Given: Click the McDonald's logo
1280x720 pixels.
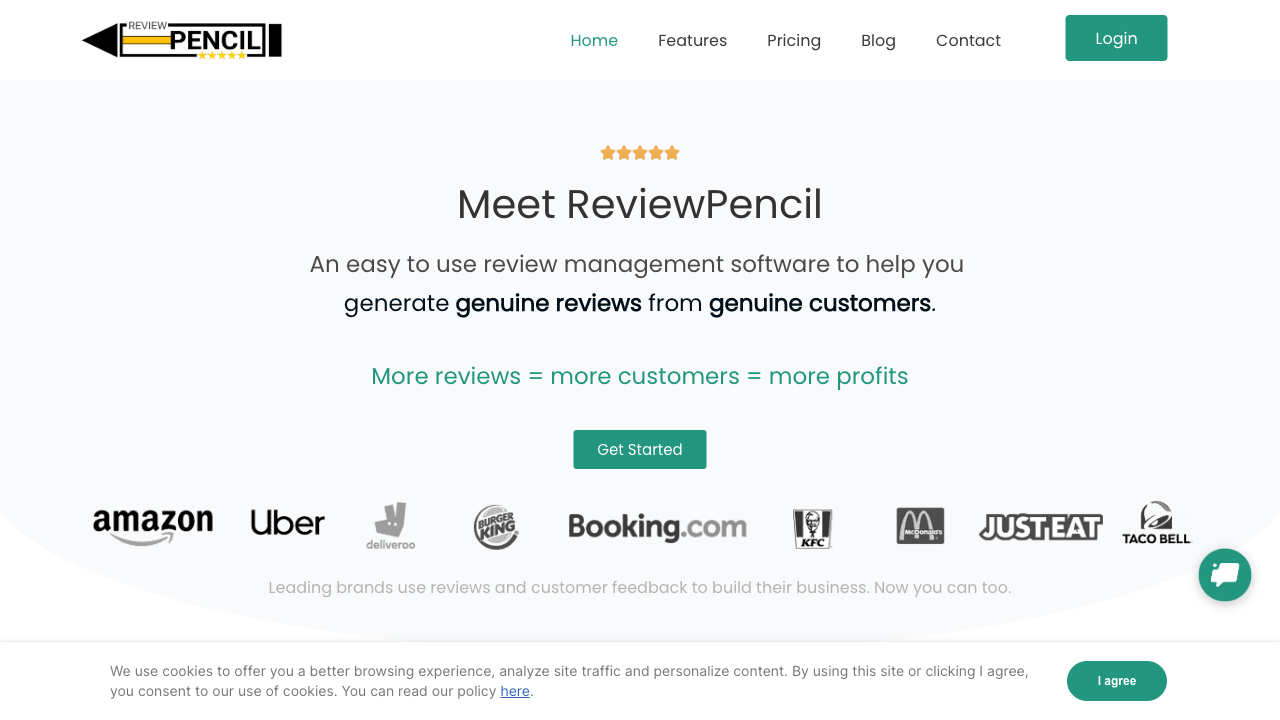Looking at the screenshot, I should tap(920, 526).
